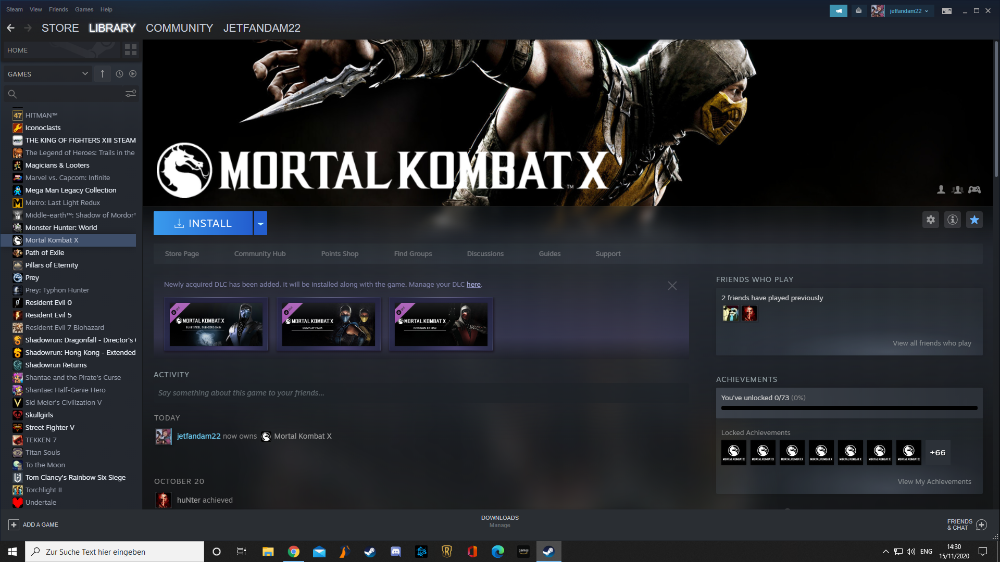Open the GAMES category dropdown
Viewport: 1000px width, 562px height.
[x=48, y=74]
